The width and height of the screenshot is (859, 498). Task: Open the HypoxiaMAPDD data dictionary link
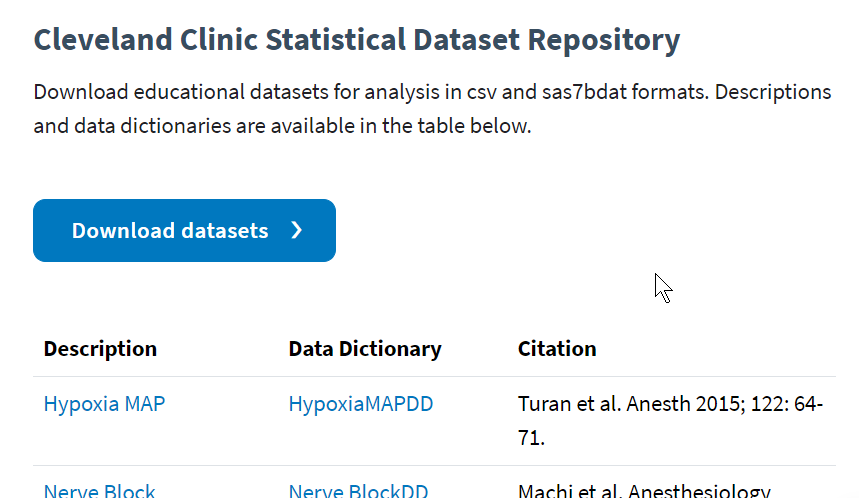tap(360, 404)
